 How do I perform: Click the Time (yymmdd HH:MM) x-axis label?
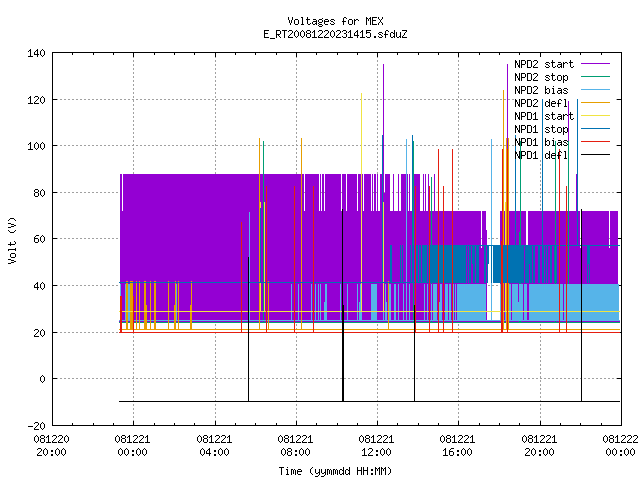pos(335,471)
